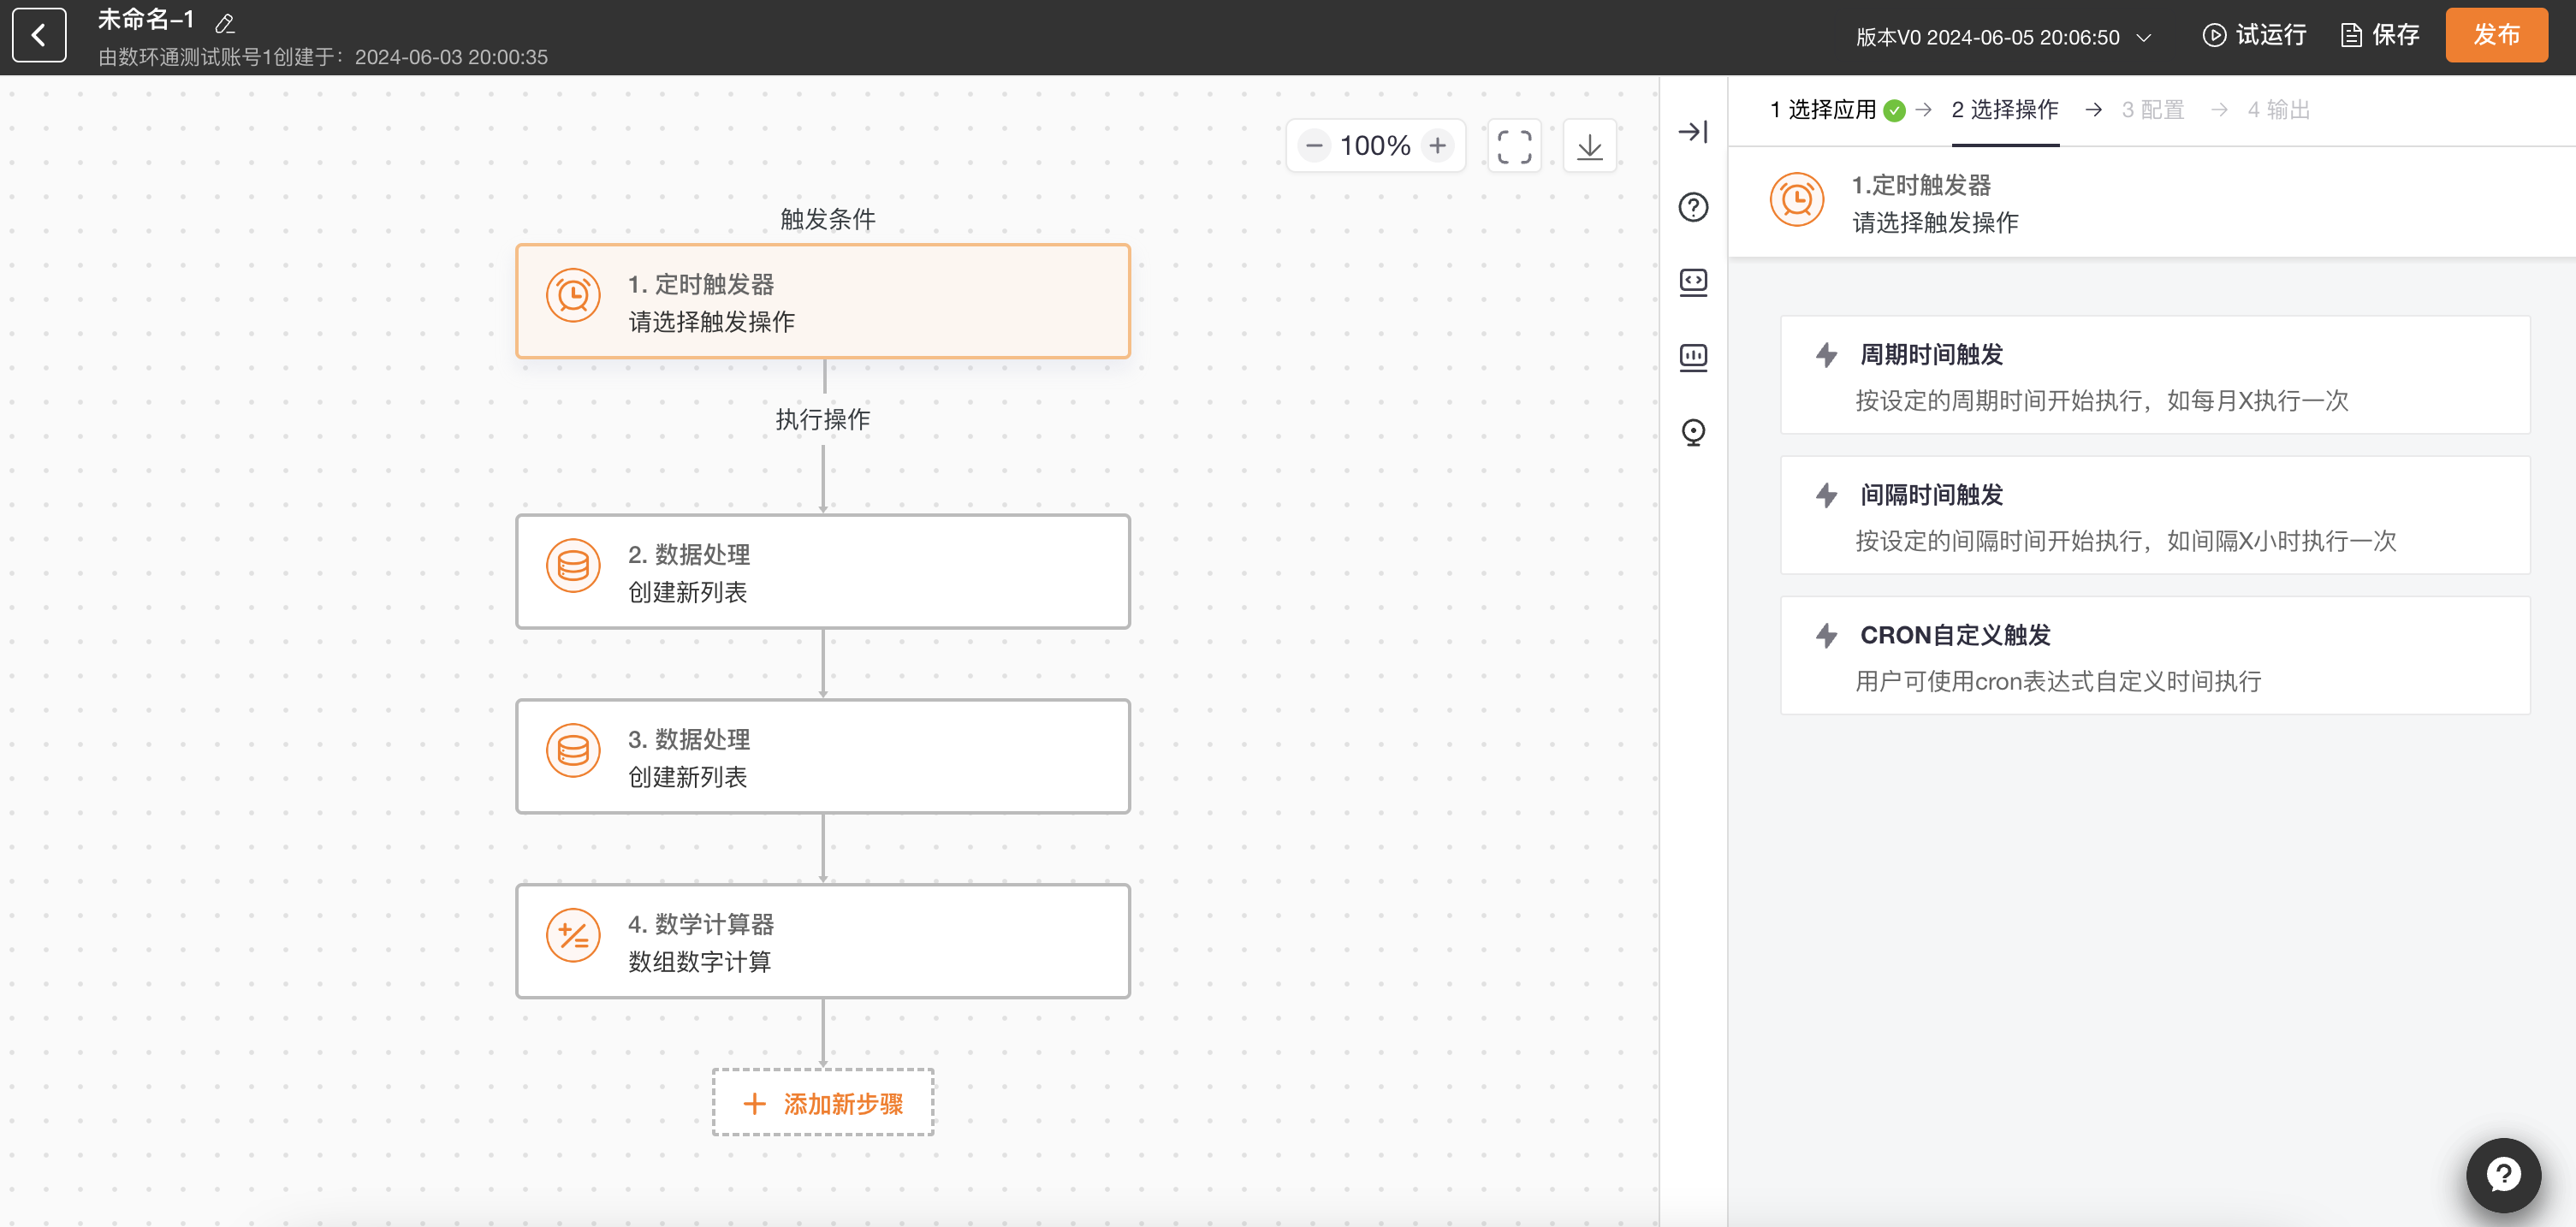Zoom out with the minus icon
Screen dimensions: 2576x1227
(1314, 146)
